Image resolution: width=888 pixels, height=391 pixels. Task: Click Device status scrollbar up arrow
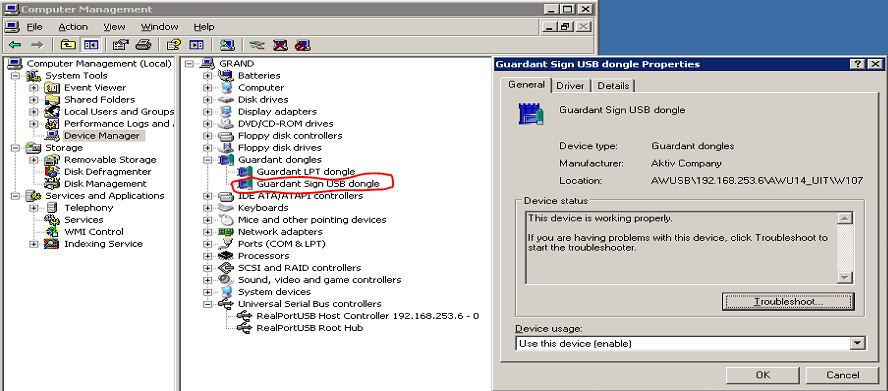pos(844,218)
